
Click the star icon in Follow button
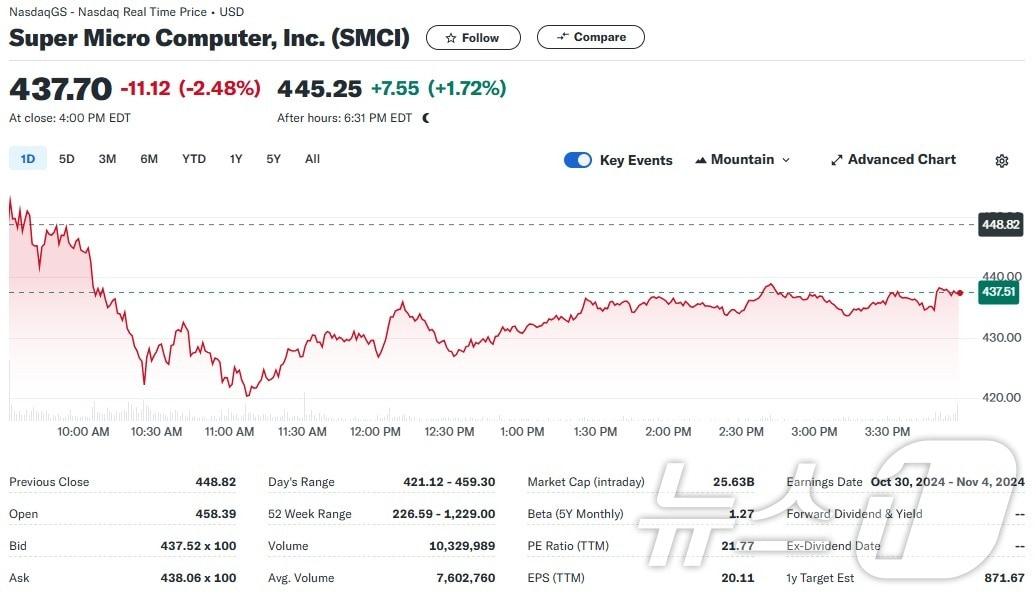pyautogui.click(x=451, y=38)
